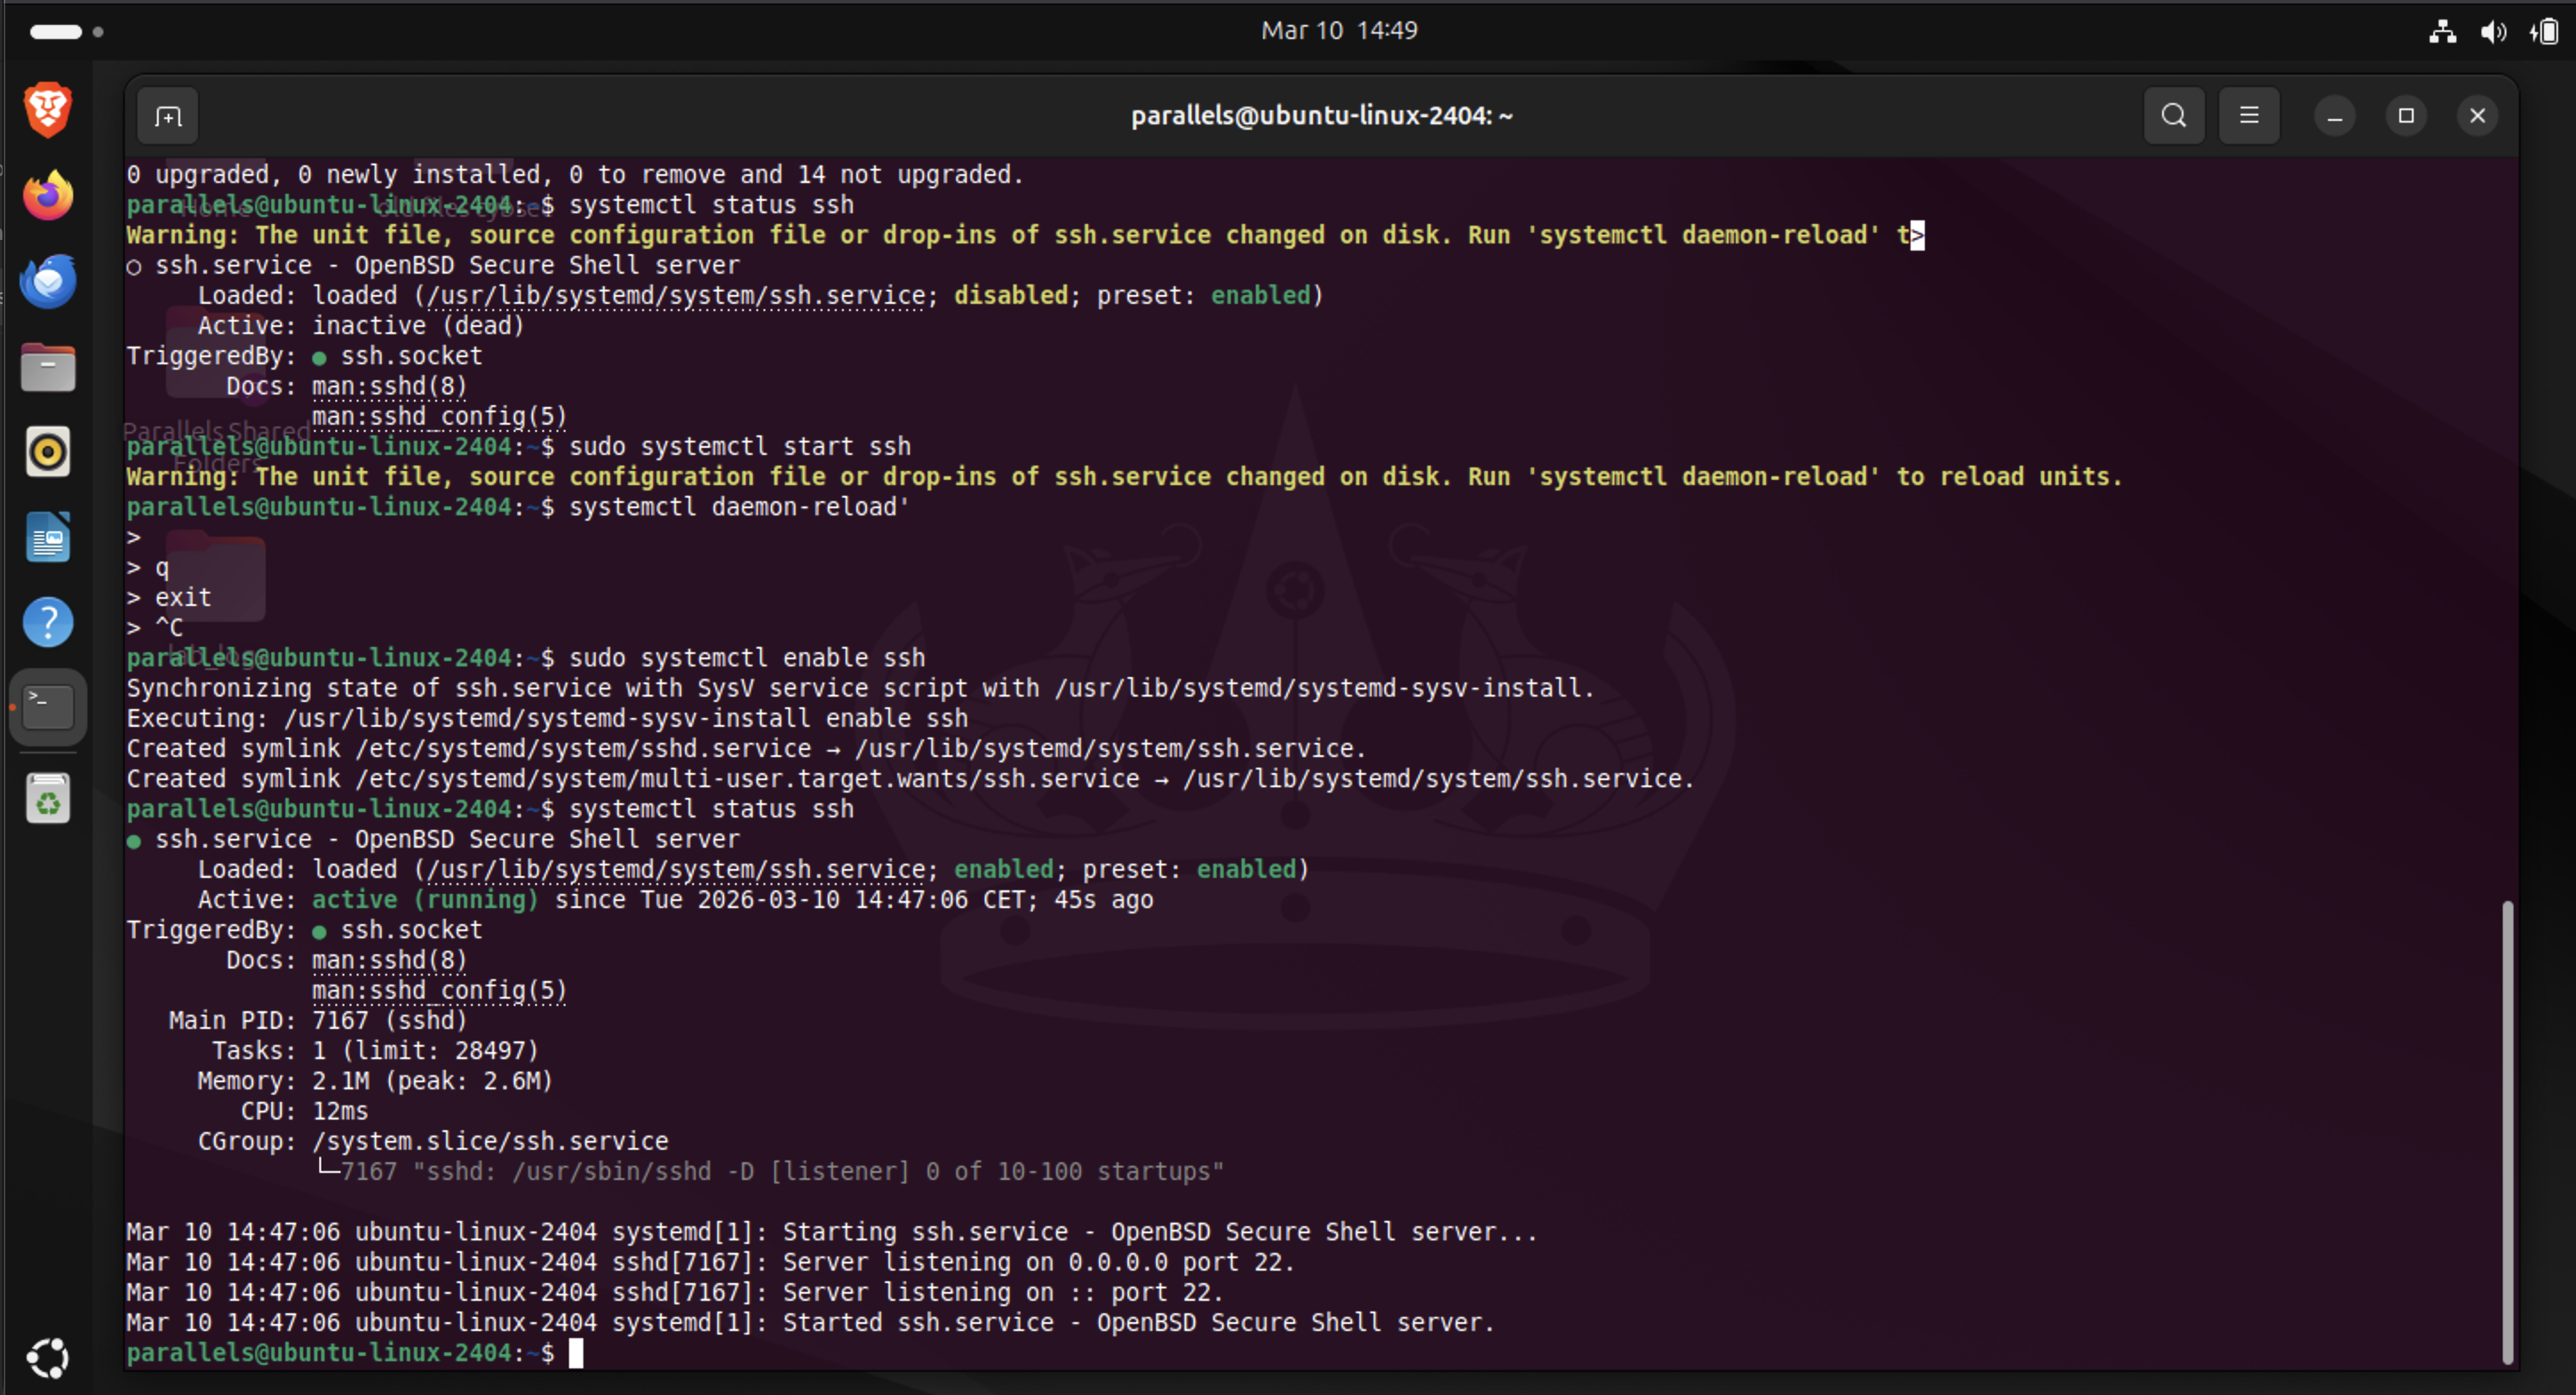Open the Trash from dock
This screenshot has width=2576, height=1395.
click(x=48, y=799)
